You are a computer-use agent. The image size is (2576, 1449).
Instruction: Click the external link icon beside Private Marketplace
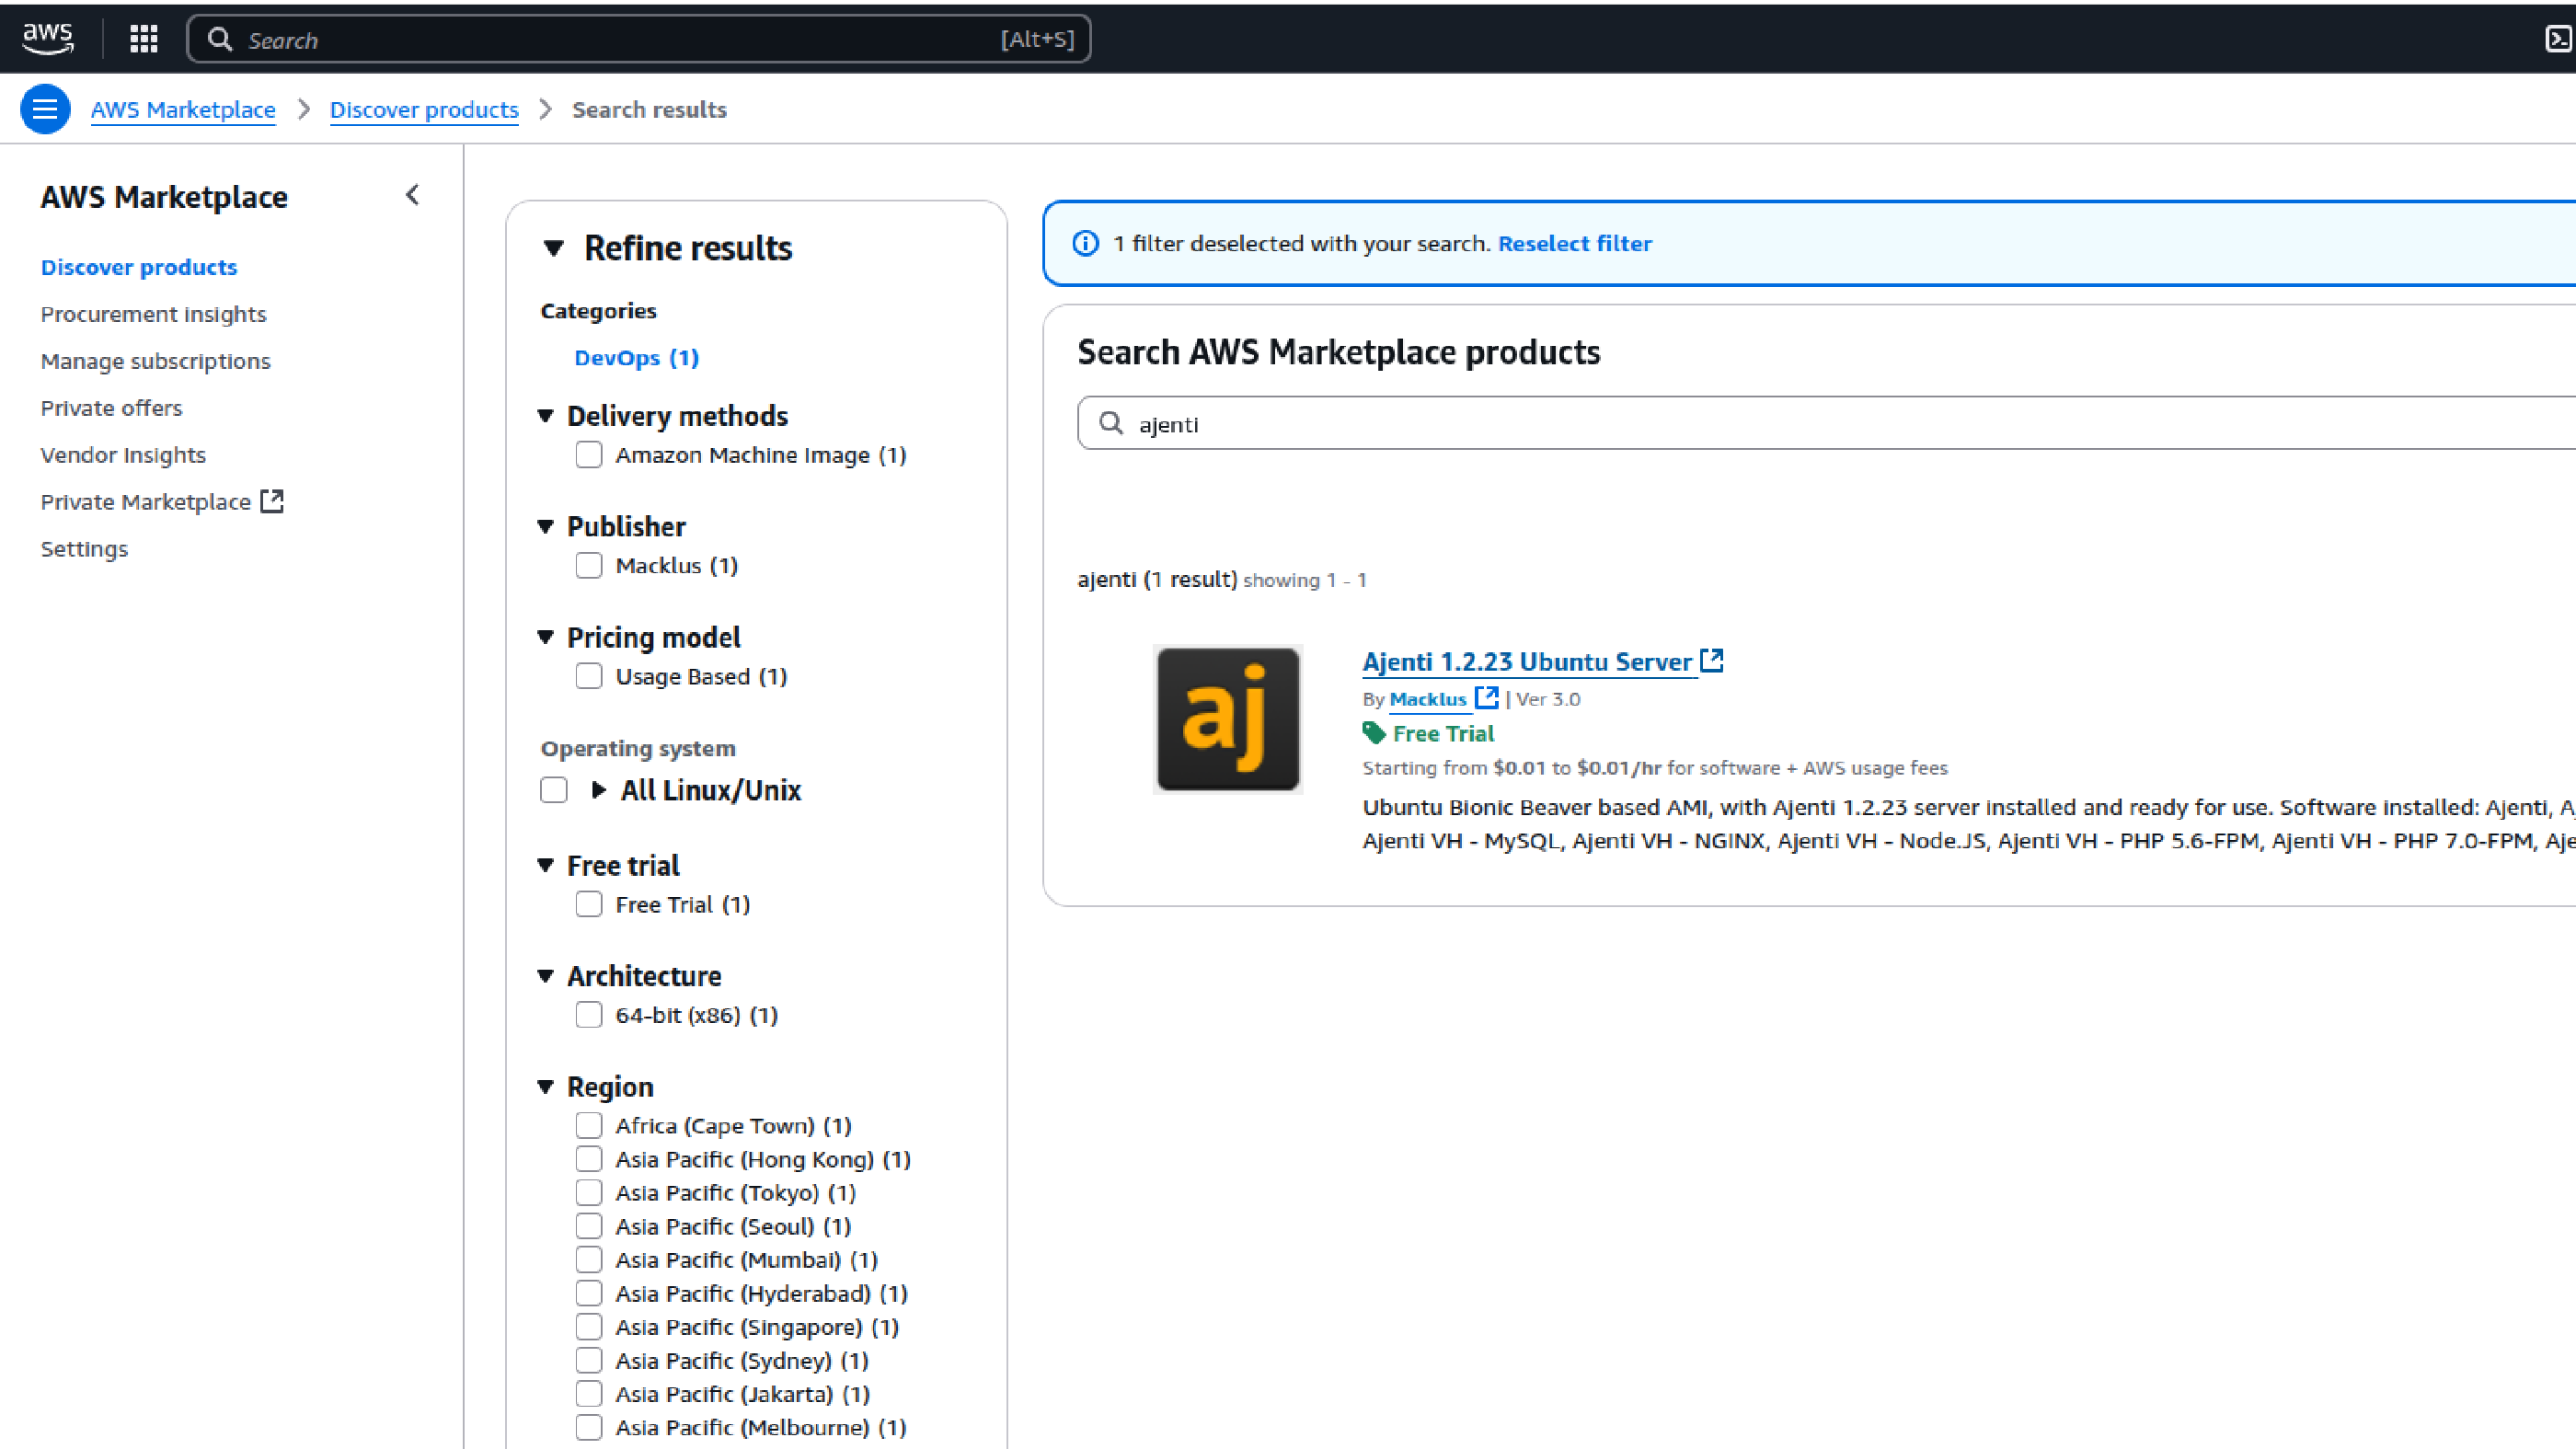[x=272, y=501]
